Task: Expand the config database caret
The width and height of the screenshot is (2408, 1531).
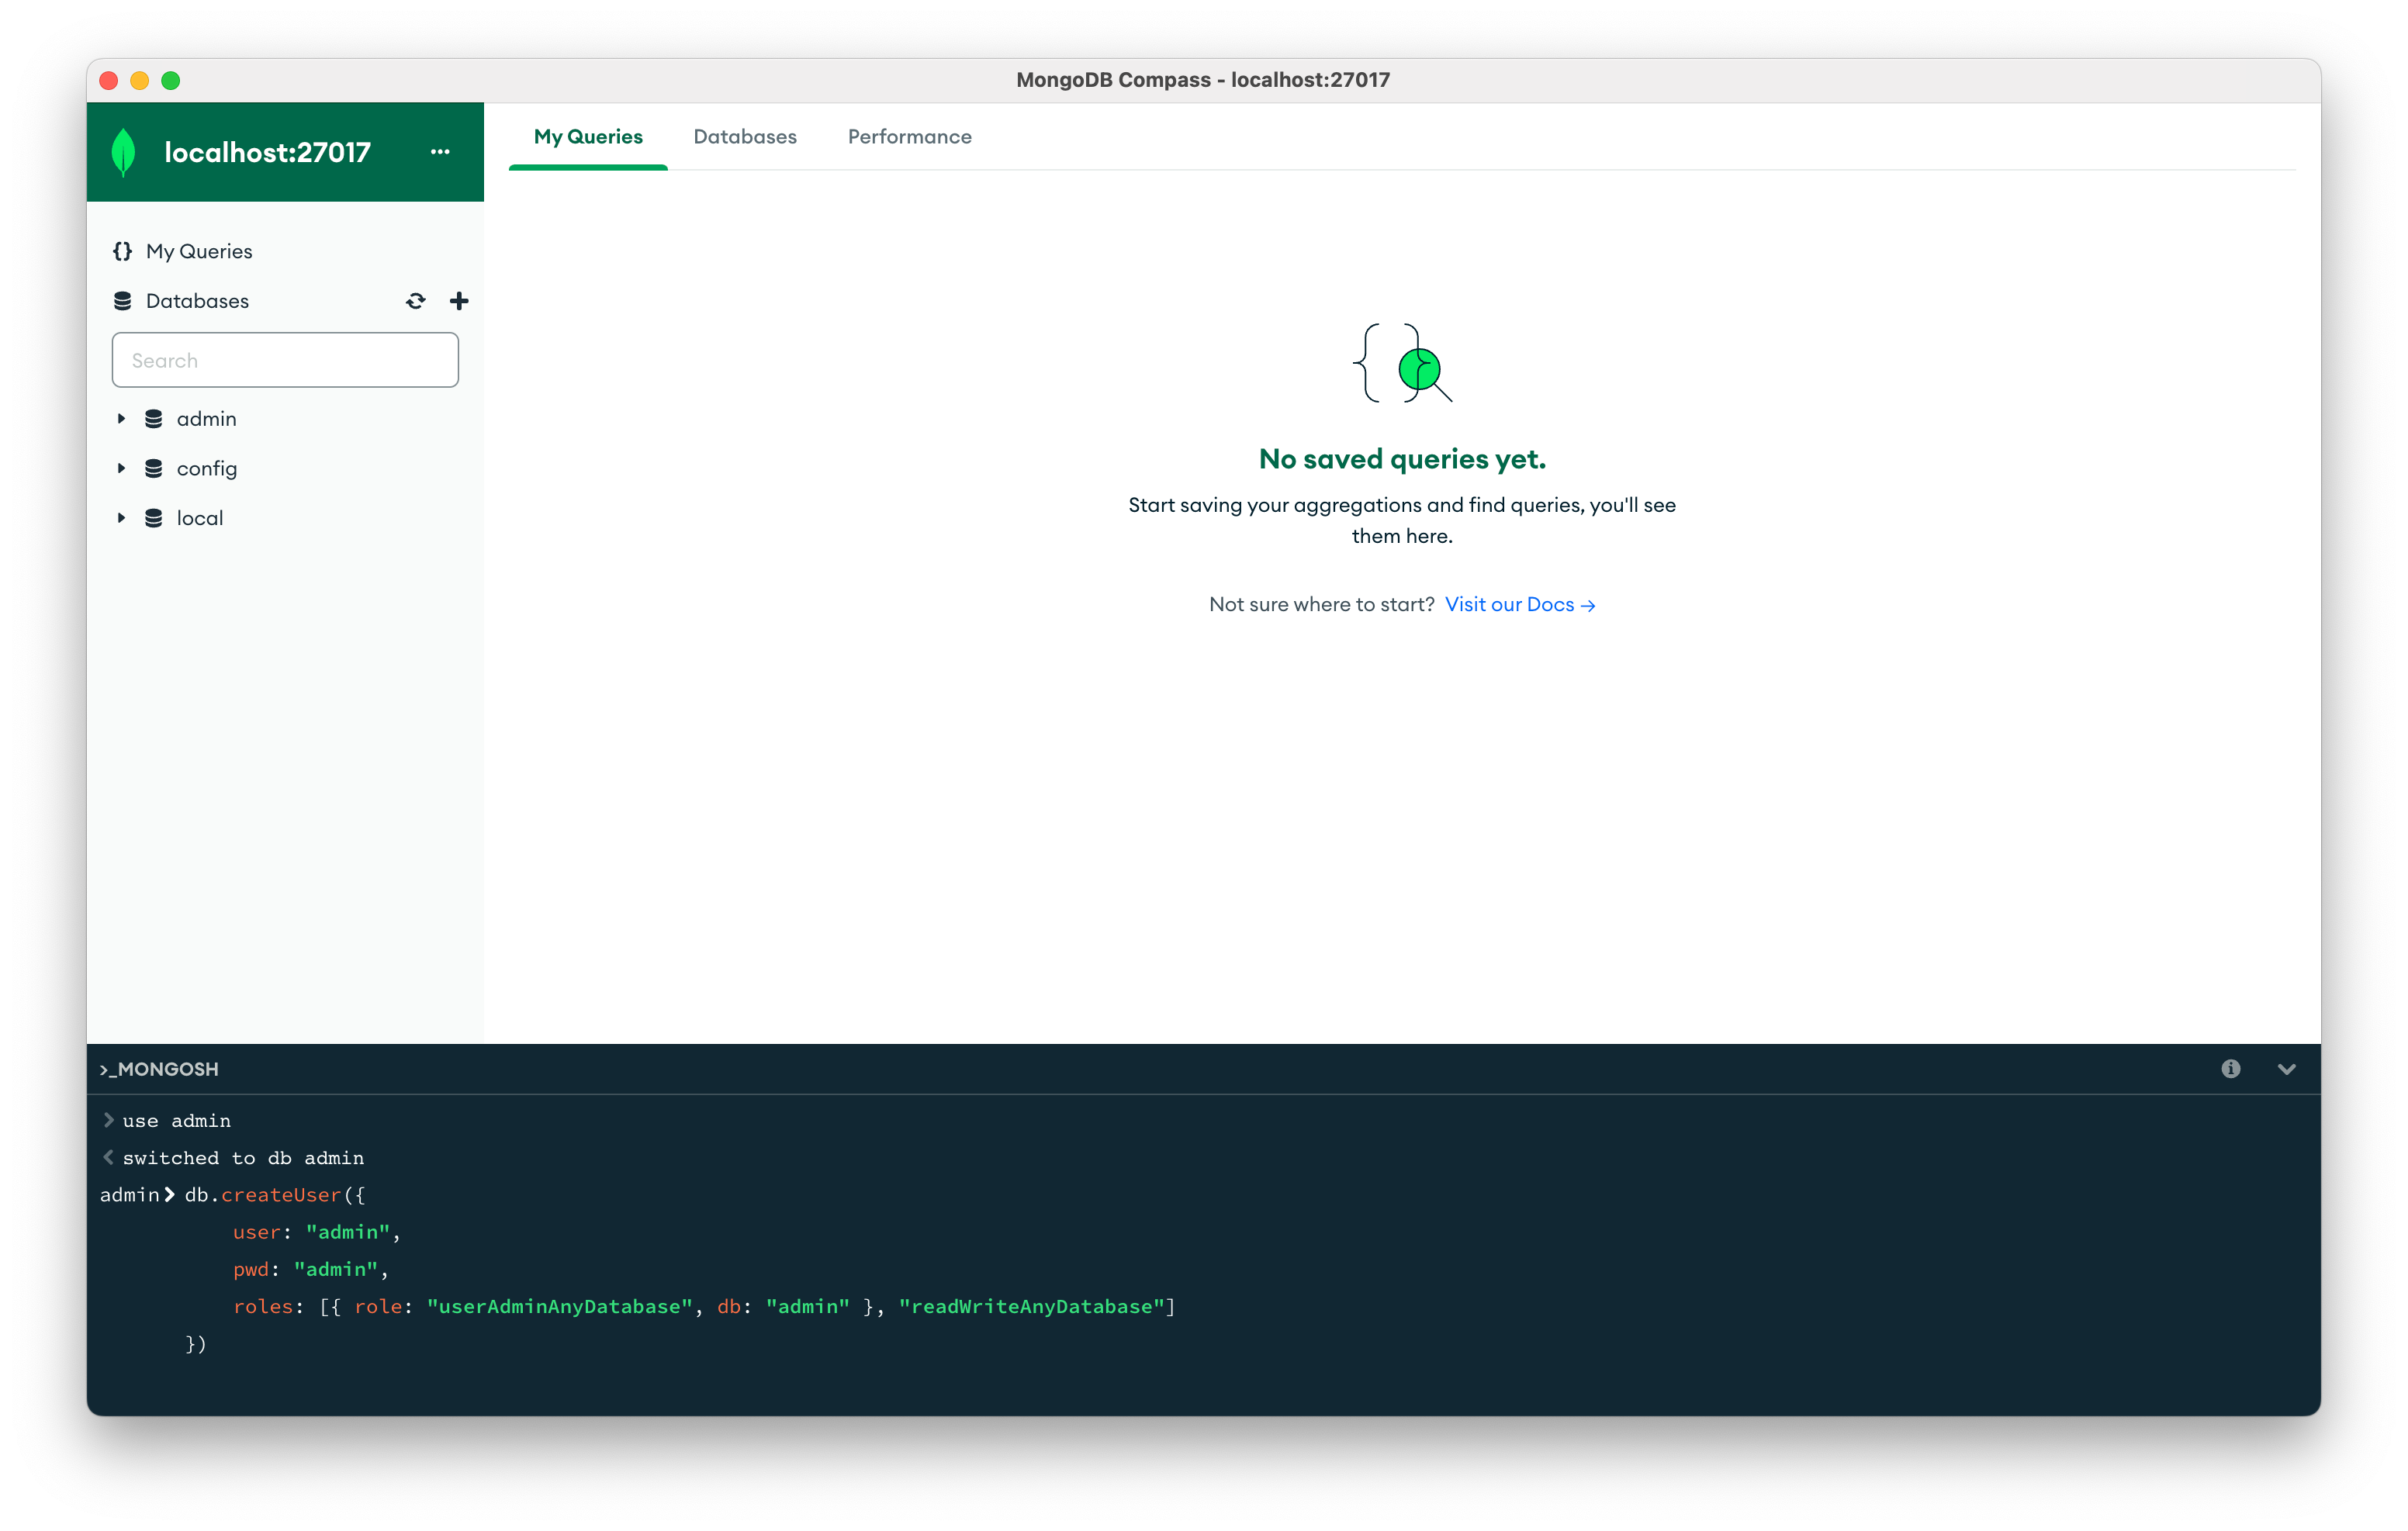Action: click(x=121, y=468)
